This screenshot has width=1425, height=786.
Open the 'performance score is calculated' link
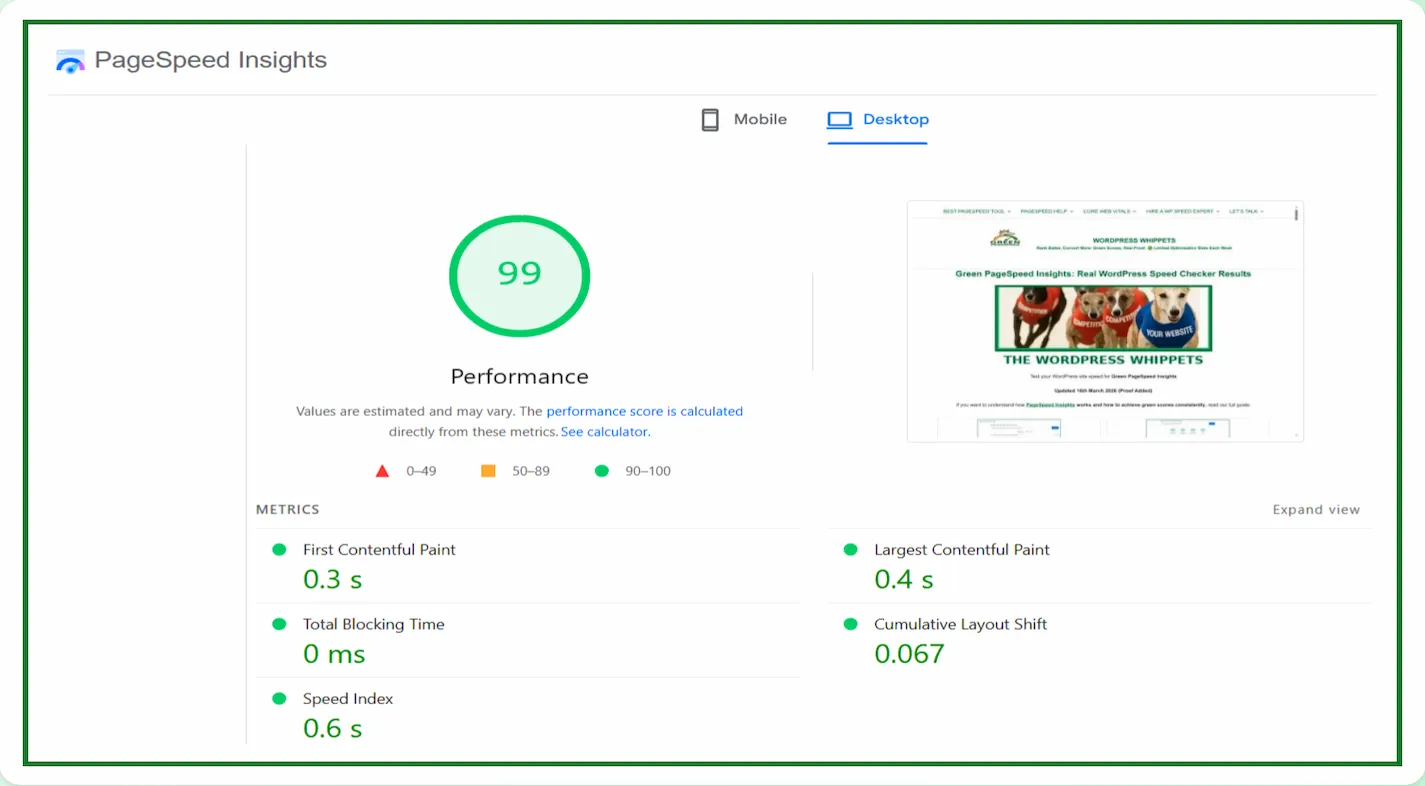click(644, 411)
